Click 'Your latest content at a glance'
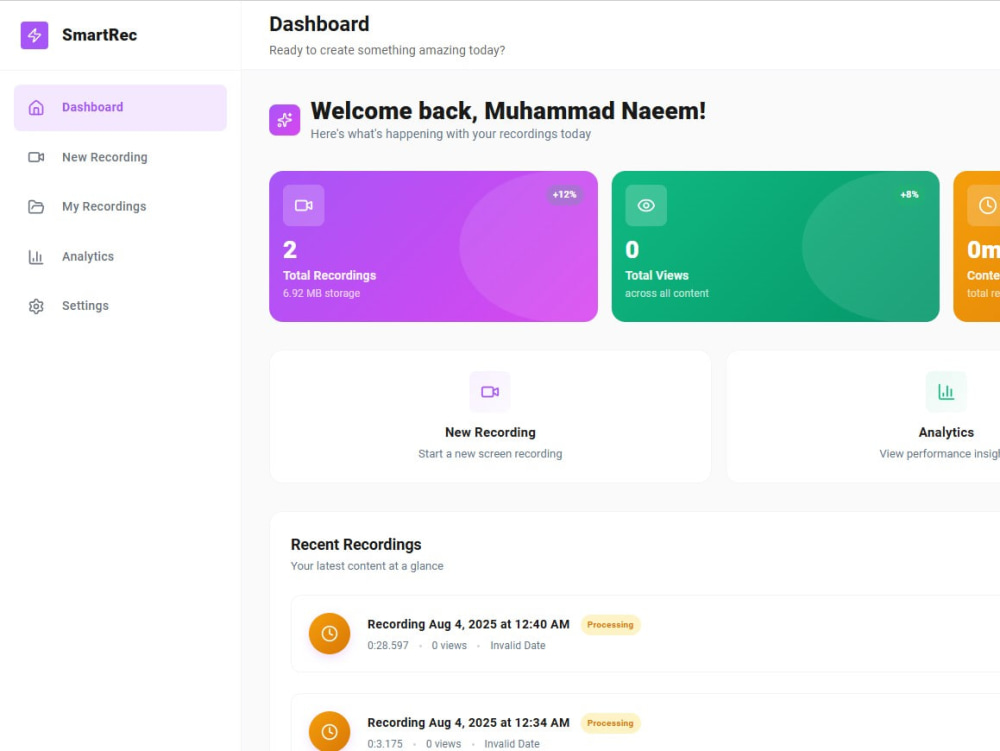Screen dimensions: 1000x751 click(x=367, y=566)
